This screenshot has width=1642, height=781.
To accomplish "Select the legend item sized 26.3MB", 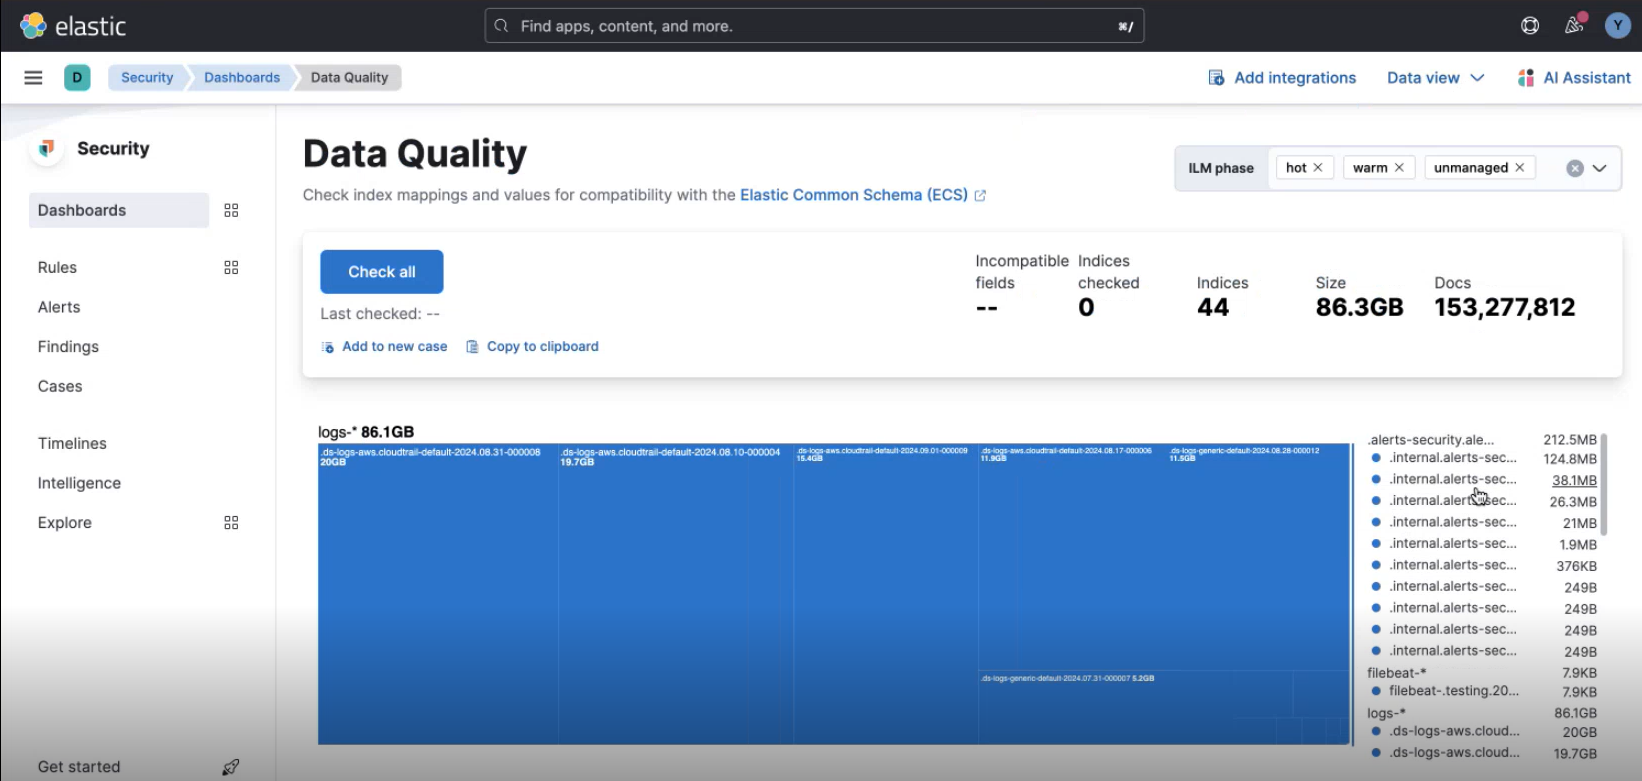I will (x=1485, y=501).
